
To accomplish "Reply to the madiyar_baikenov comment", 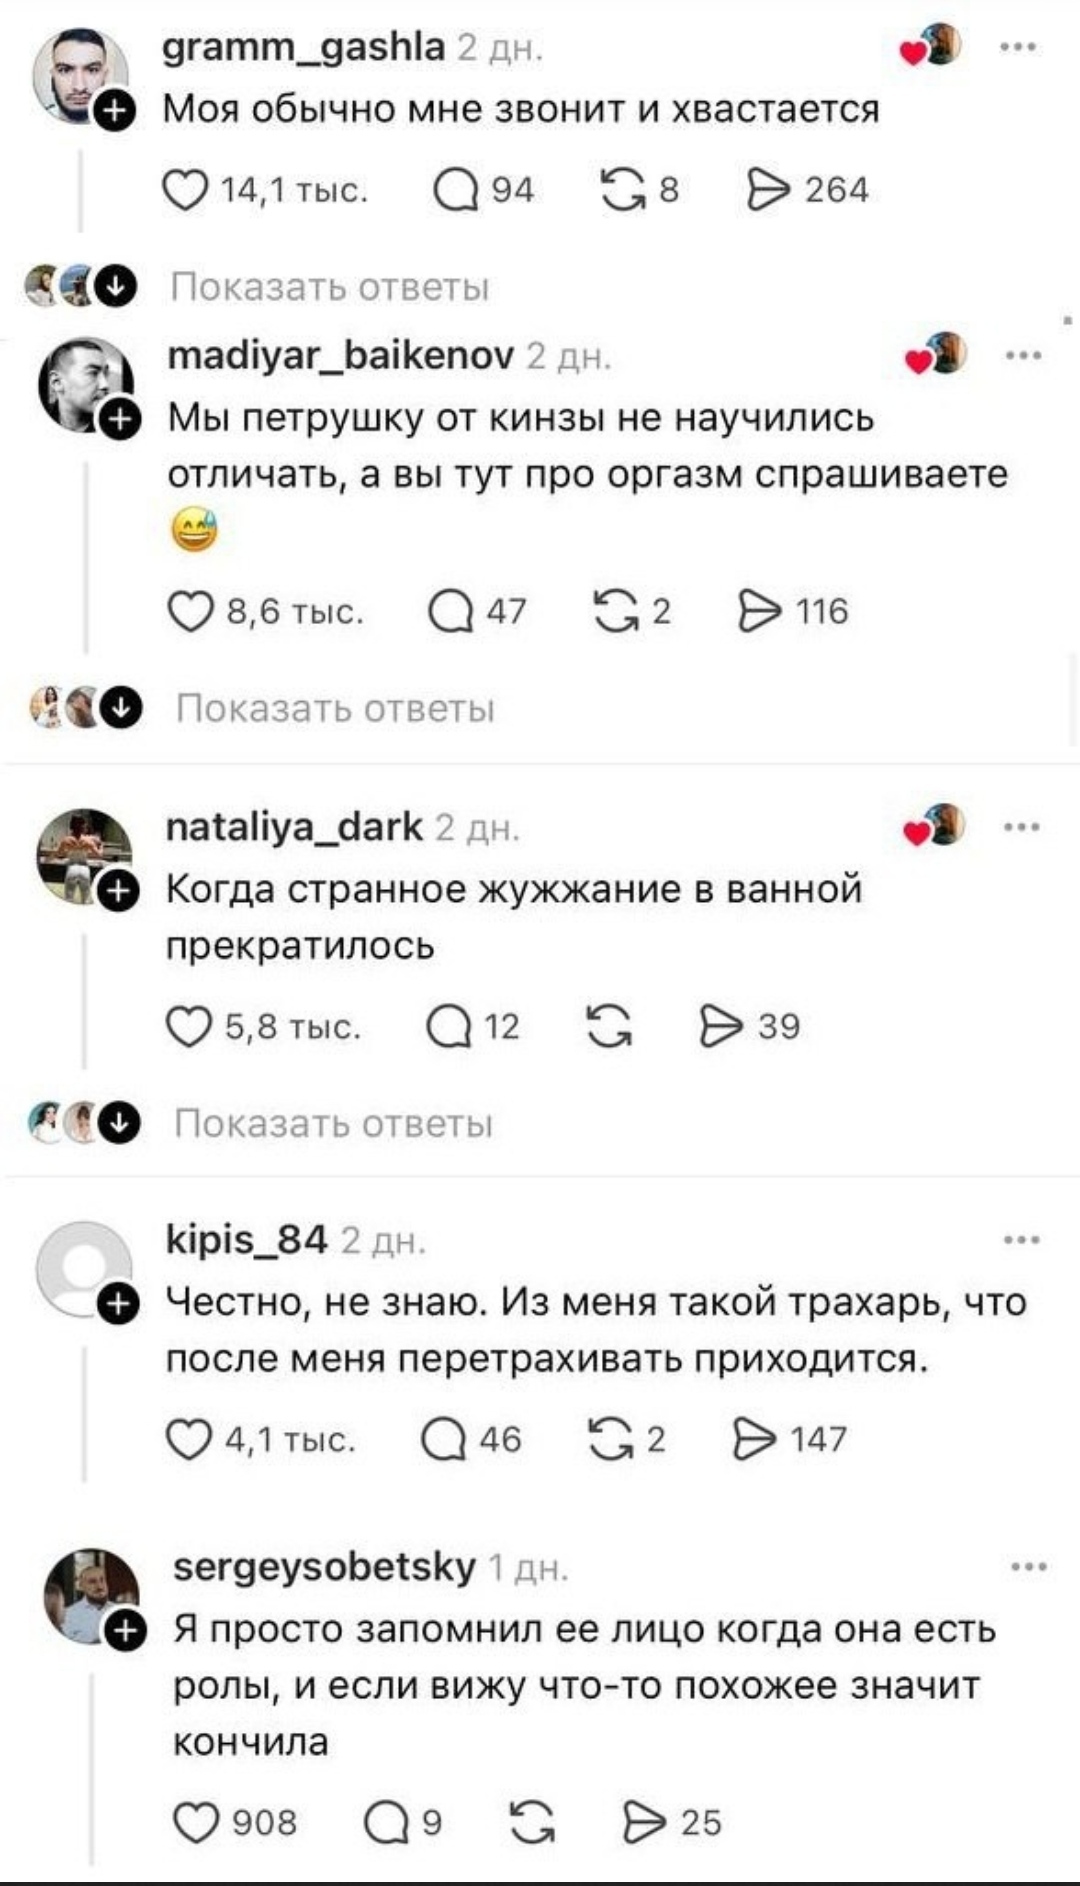I will (x=448, y=611).
